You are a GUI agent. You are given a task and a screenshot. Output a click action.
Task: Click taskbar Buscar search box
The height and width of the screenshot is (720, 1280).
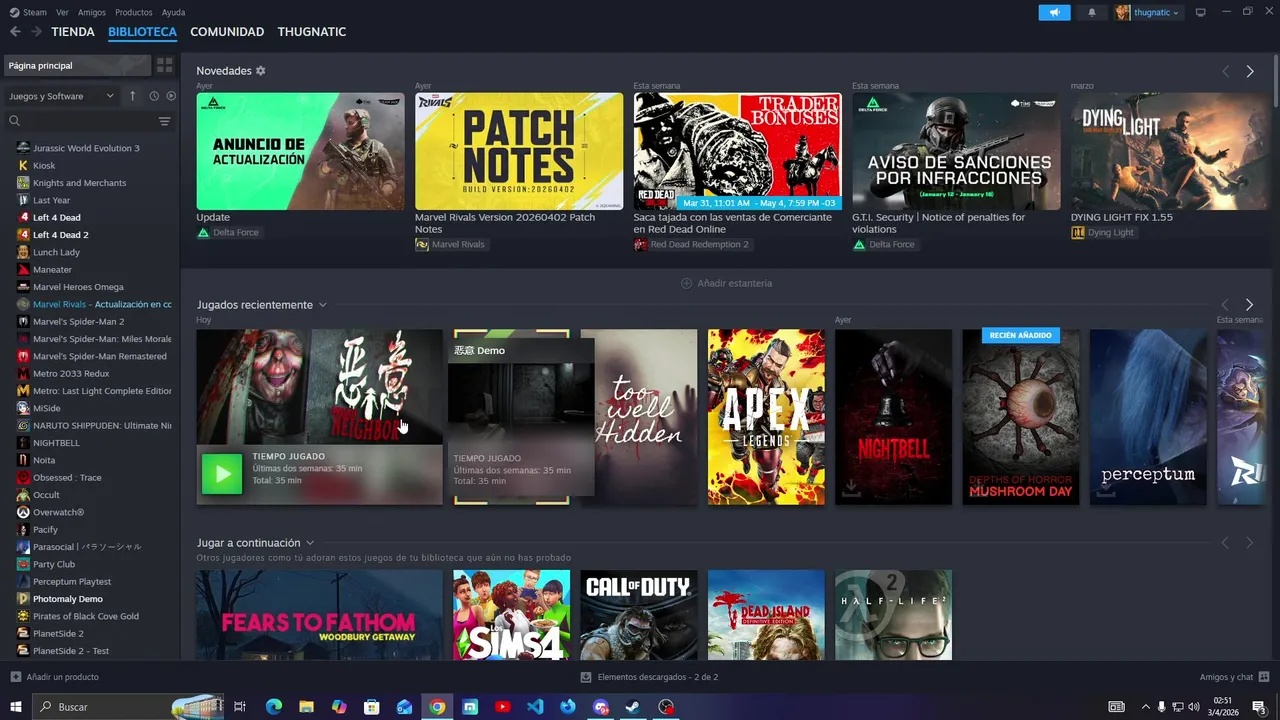point(128,707)
